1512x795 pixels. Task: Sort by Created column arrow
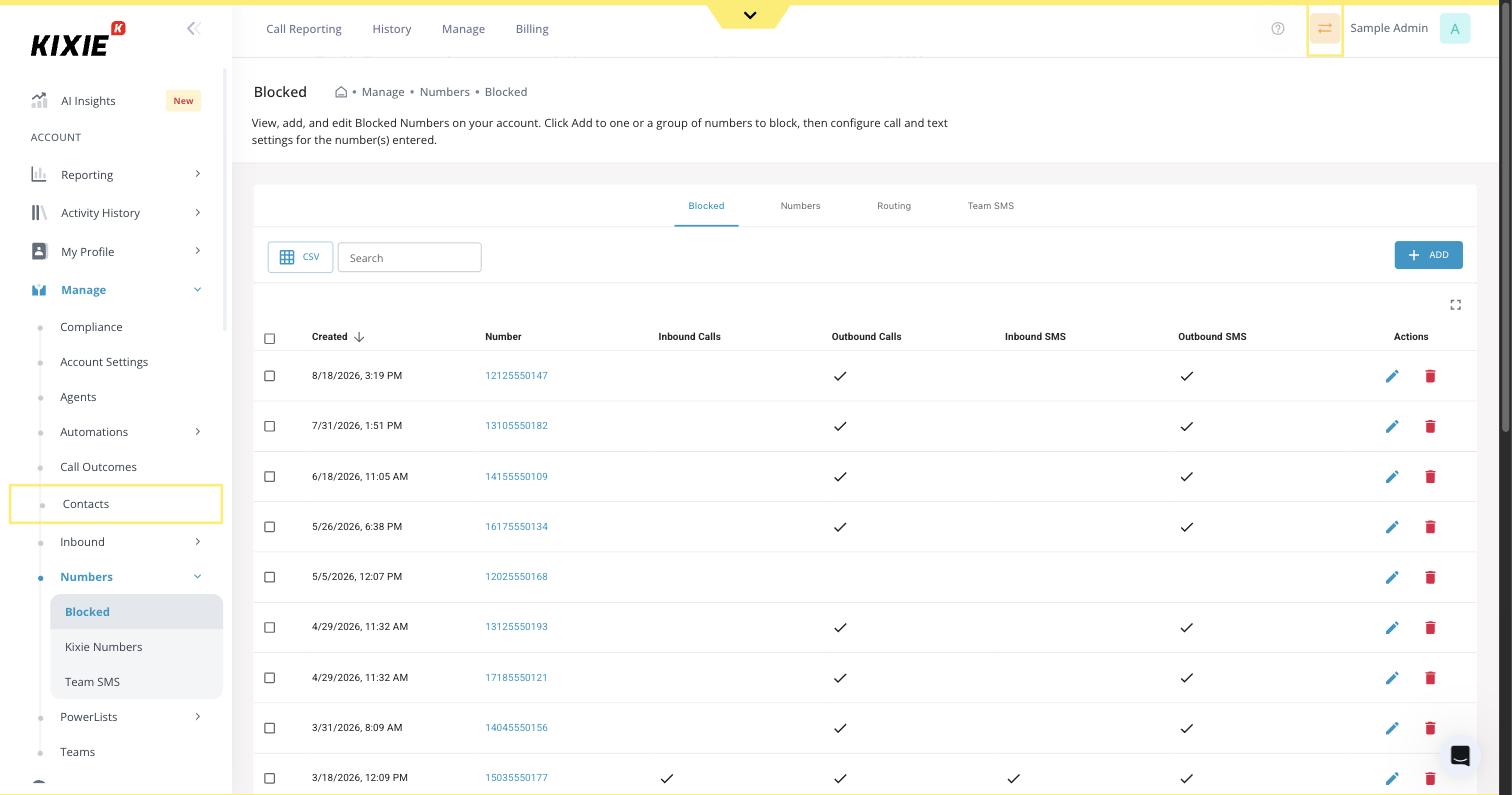(x=359, y=337)
